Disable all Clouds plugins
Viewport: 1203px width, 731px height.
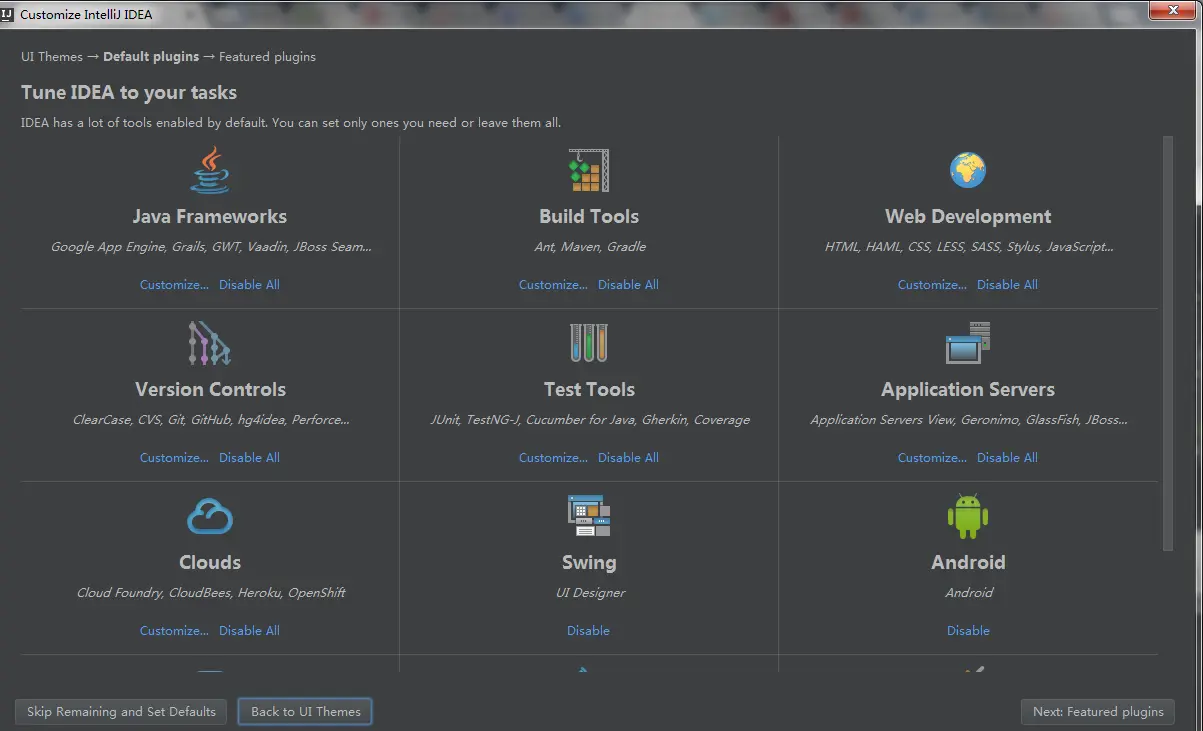click(249, 631)
